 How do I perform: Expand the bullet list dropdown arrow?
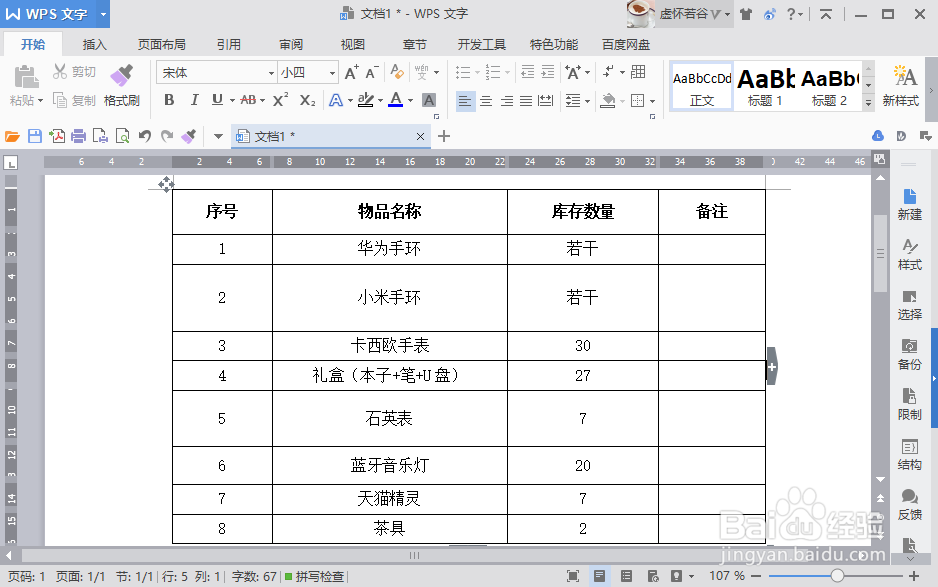[x=477, y=73]
